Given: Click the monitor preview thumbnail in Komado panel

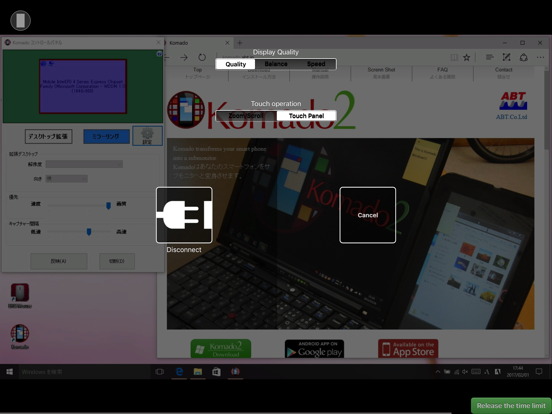Looking at the screenshot, I should pyautogui.click(x=83, y=86).
